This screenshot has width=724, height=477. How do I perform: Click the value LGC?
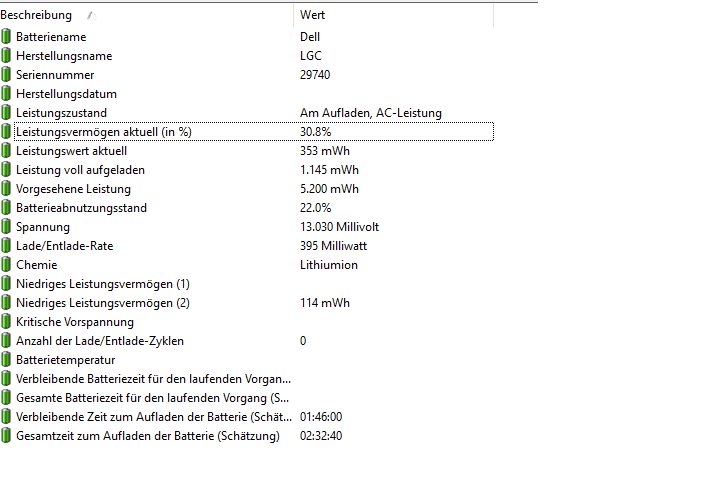[x=311, y=56]
